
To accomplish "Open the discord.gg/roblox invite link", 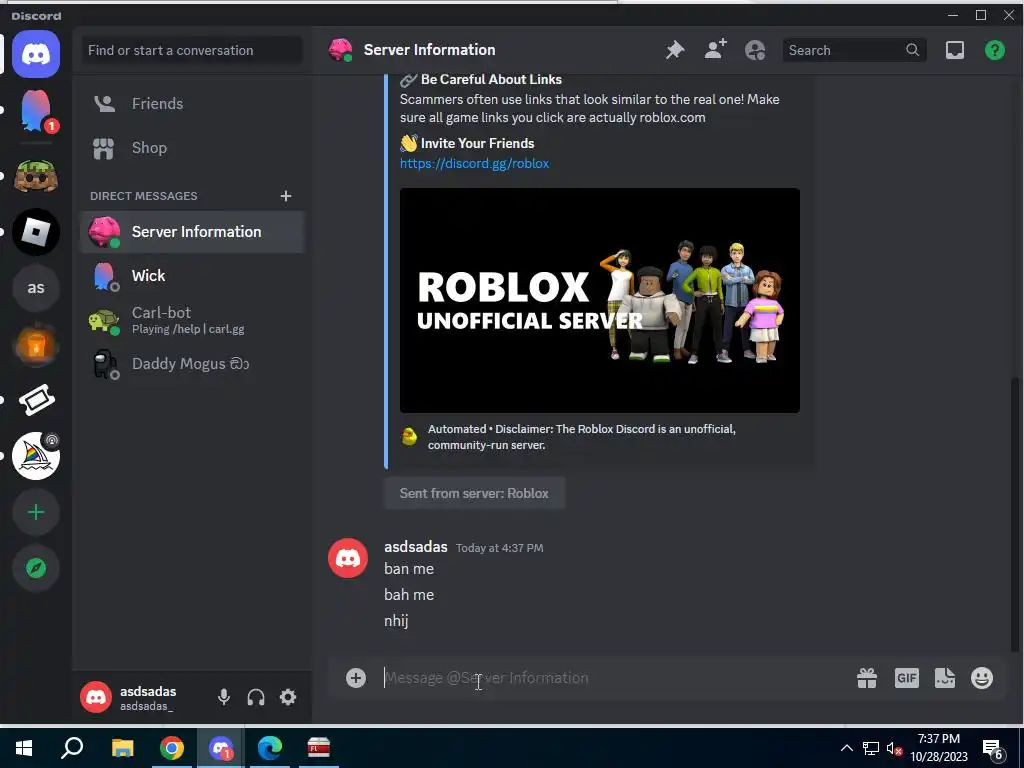I will pyautogui.click(x=474, y=163).
